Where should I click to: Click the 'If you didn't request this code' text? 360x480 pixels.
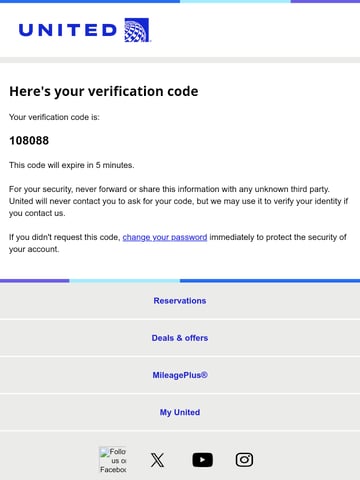click(64, 237)
